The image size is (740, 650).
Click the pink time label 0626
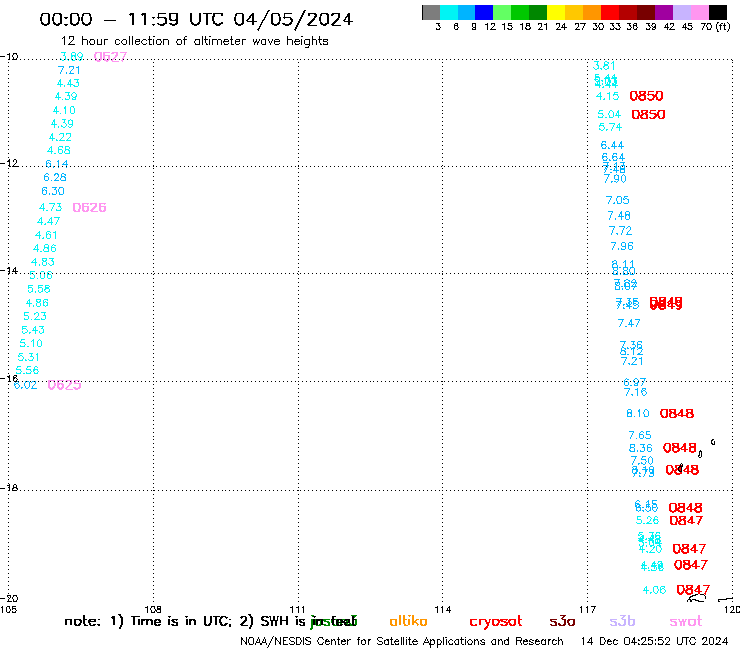click(x=89, y=207)
